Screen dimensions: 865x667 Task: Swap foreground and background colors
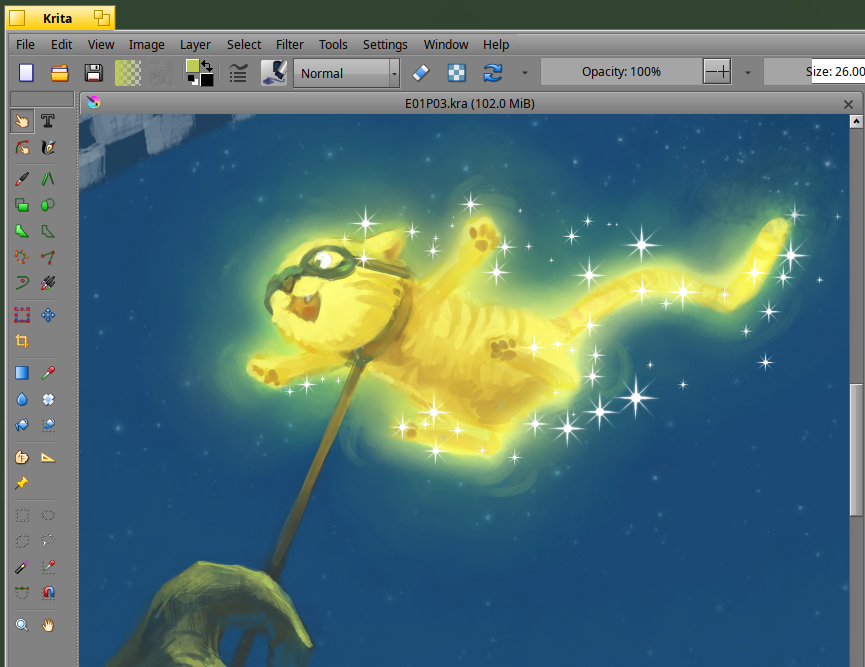tap(207, 65)
